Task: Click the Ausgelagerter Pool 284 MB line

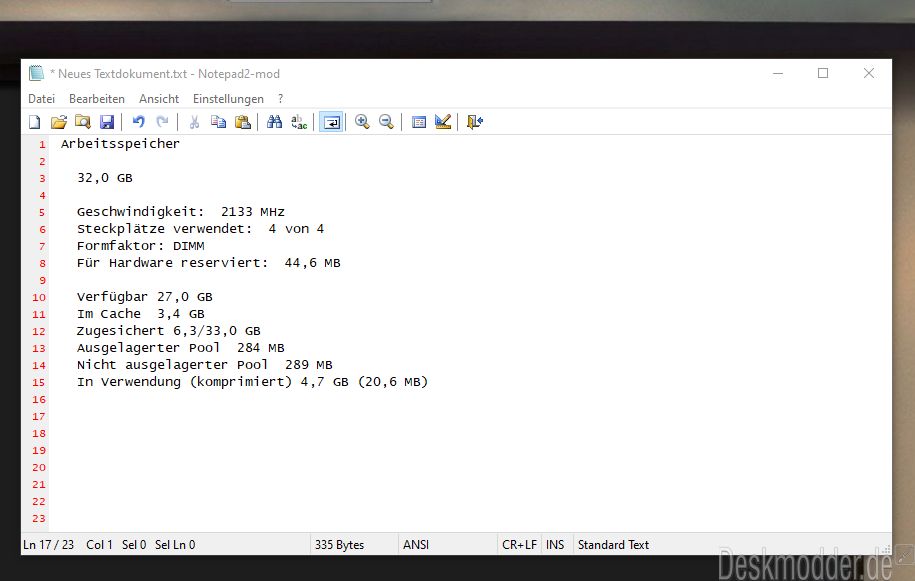Action: coord(180,348)
